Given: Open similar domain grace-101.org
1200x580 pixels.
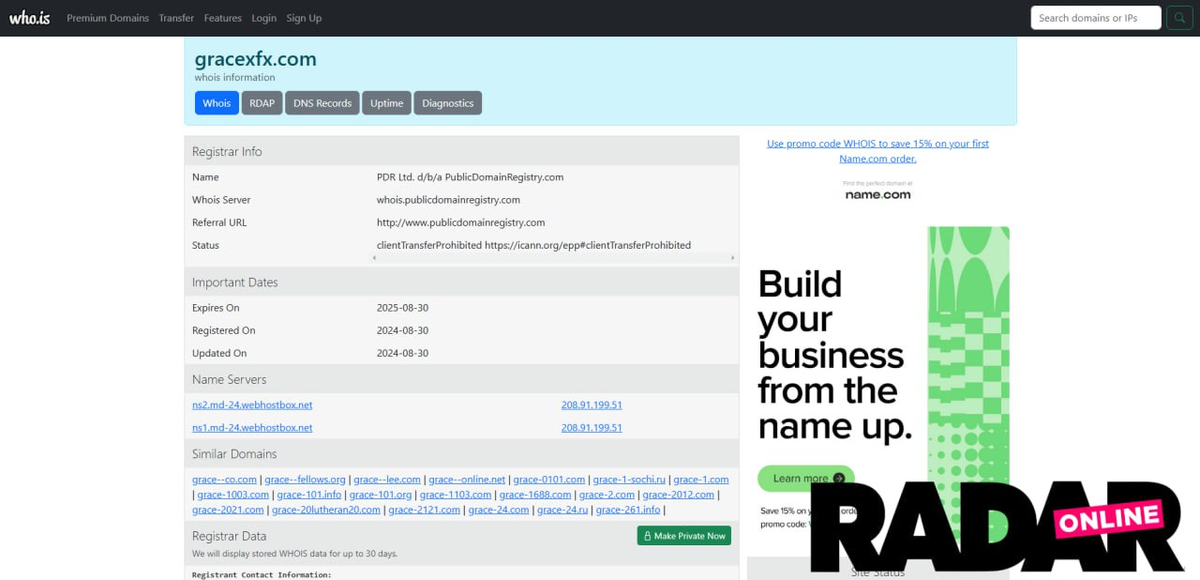Looking at the screenshot, I should point(381,495).
